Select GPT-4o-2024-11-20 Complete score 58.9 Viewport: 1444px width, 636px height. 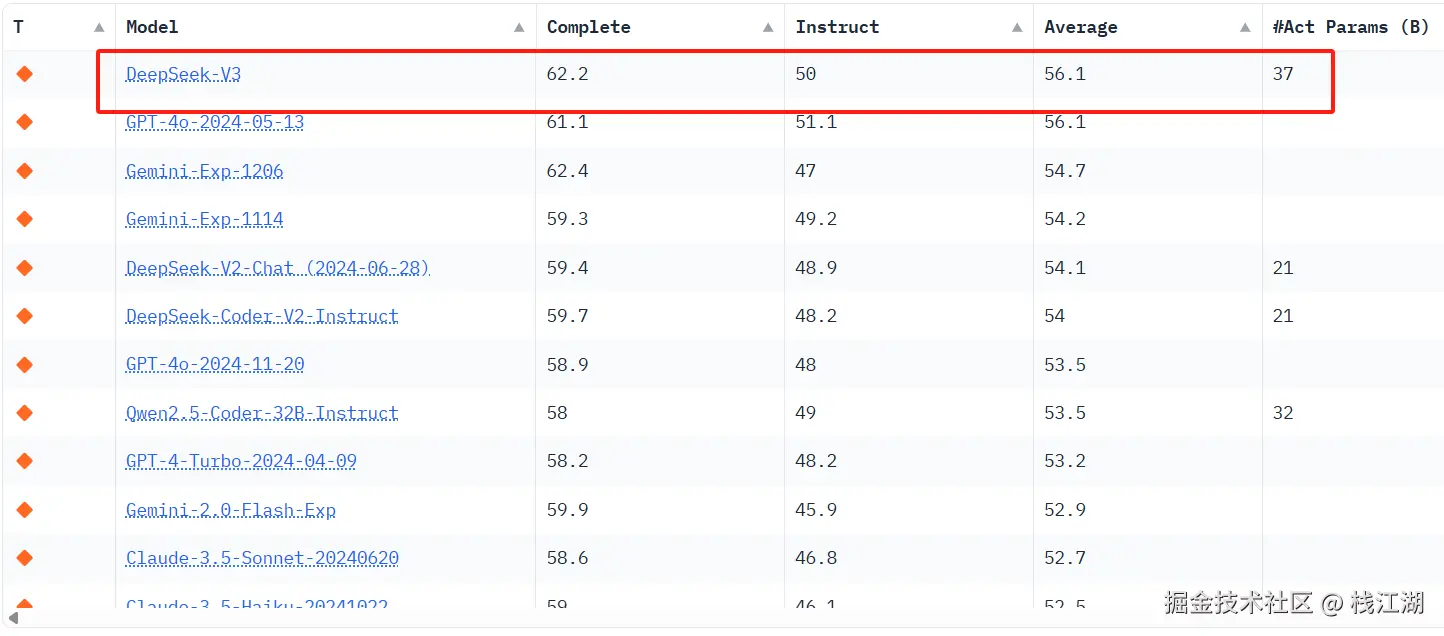567,365
